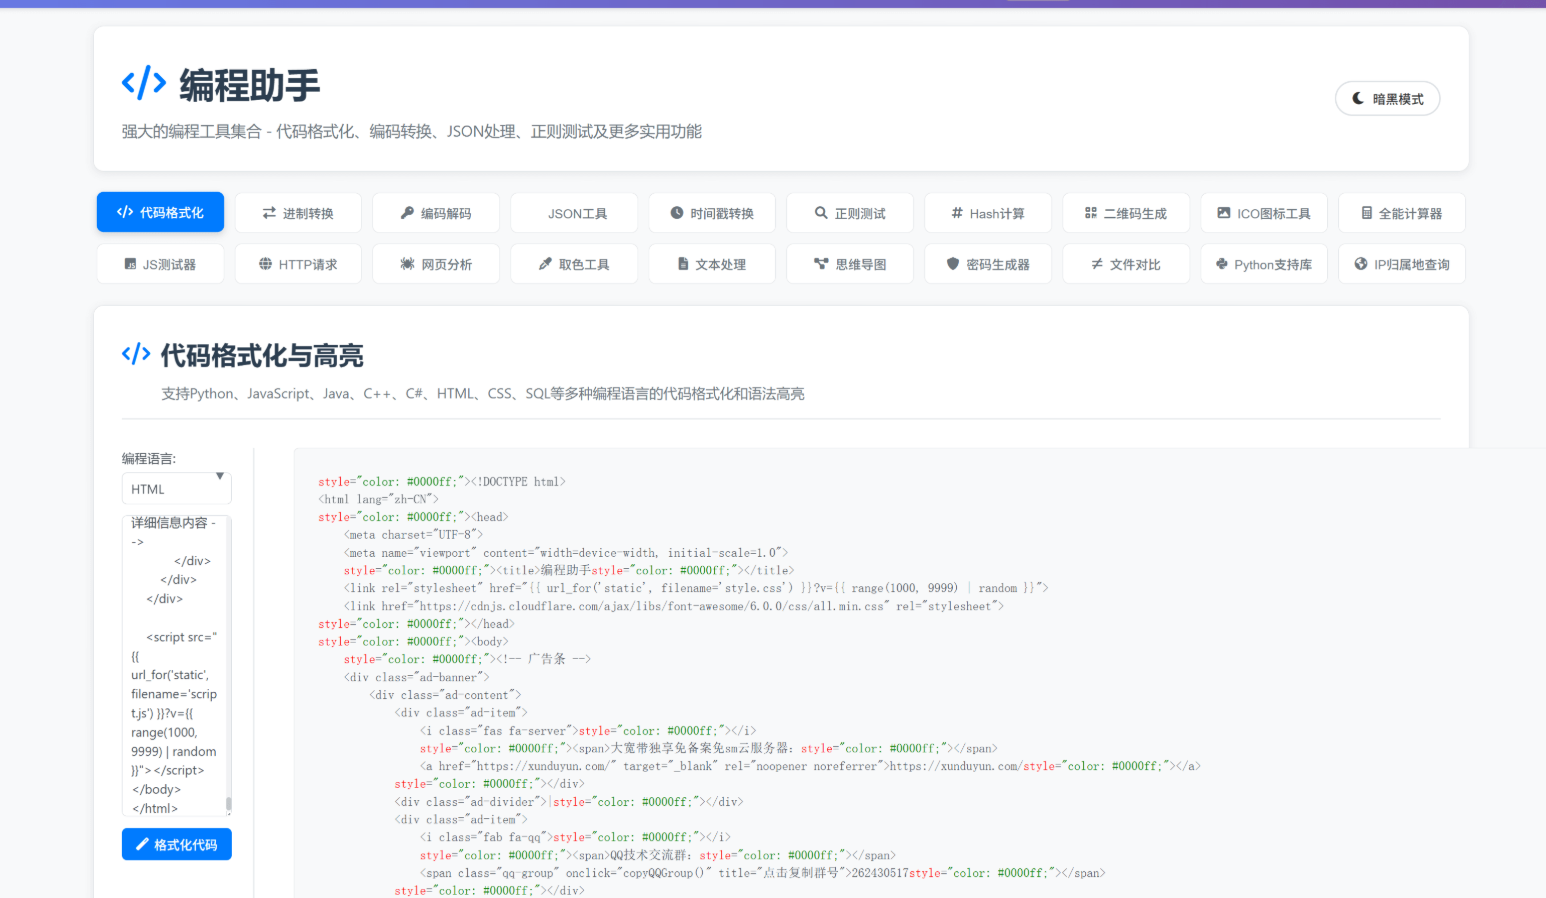The width and height of the screenshot is (1546, 898).
Task: Click the Python icon of Python支持库
Action: [x=1222, y=264]
